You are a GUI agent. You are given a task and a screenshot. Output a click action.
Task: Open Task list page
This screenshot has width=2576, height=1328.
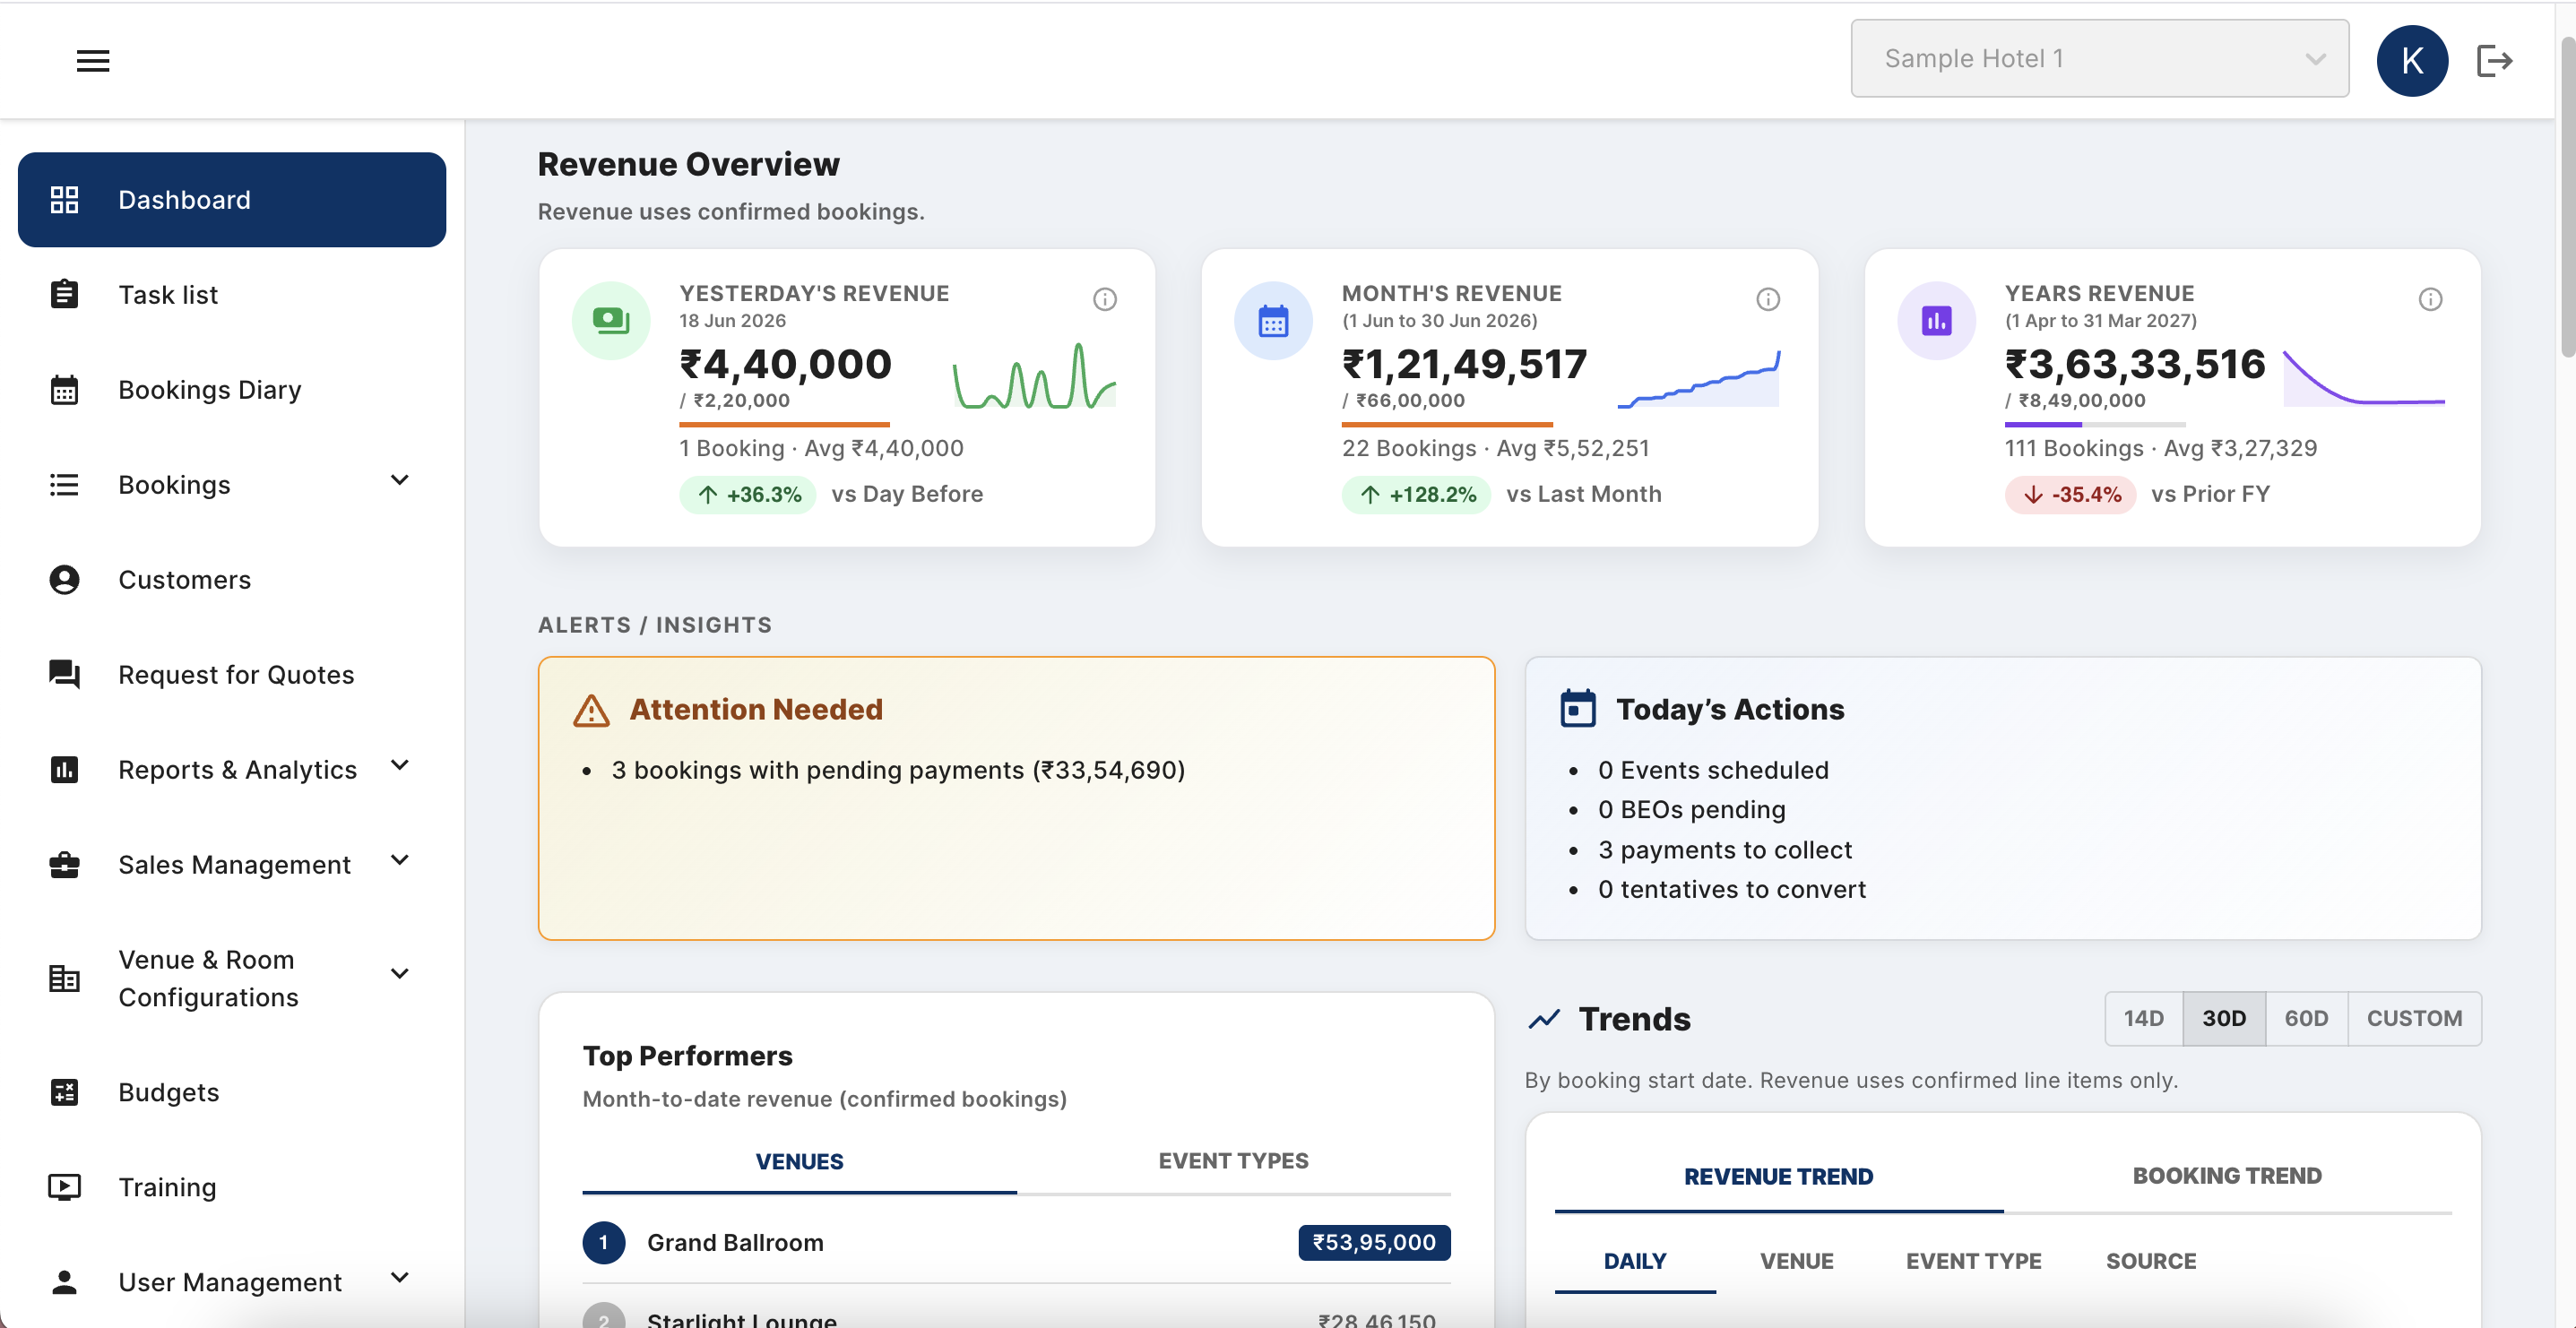232,294
